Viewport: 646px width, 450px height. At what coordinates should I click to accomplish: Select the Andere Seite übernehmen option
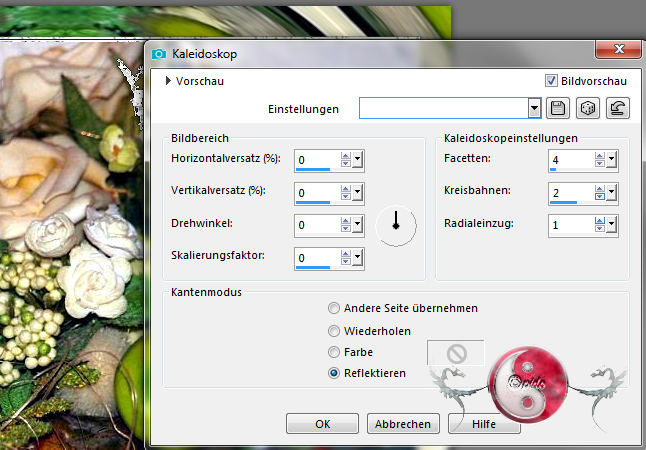point(334,308)
